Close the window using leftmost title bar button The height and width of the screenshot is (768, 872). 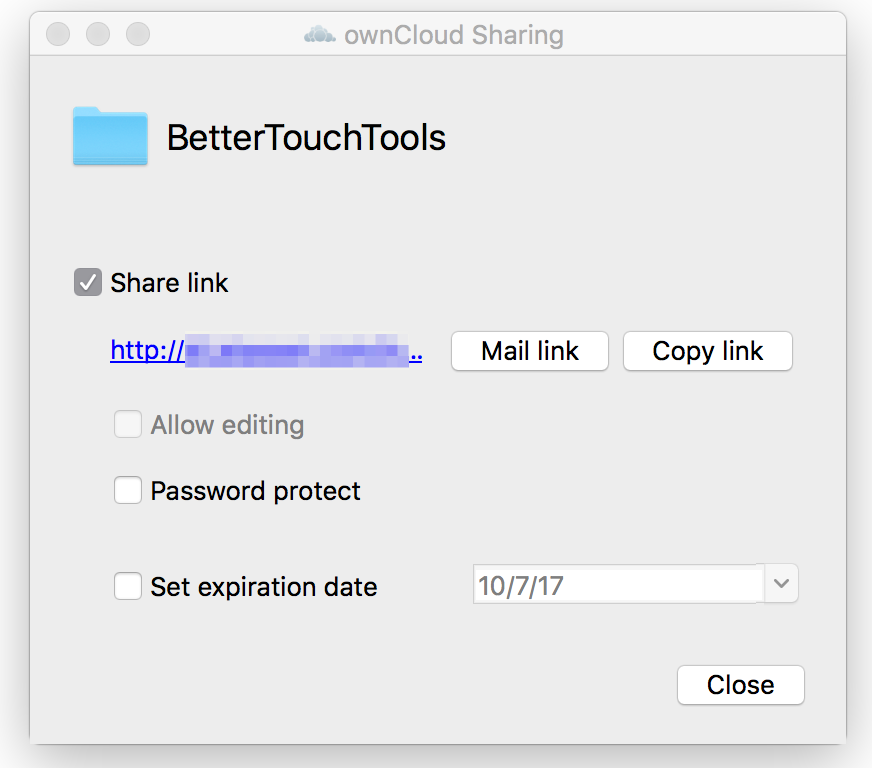click(x=58, y=34)
